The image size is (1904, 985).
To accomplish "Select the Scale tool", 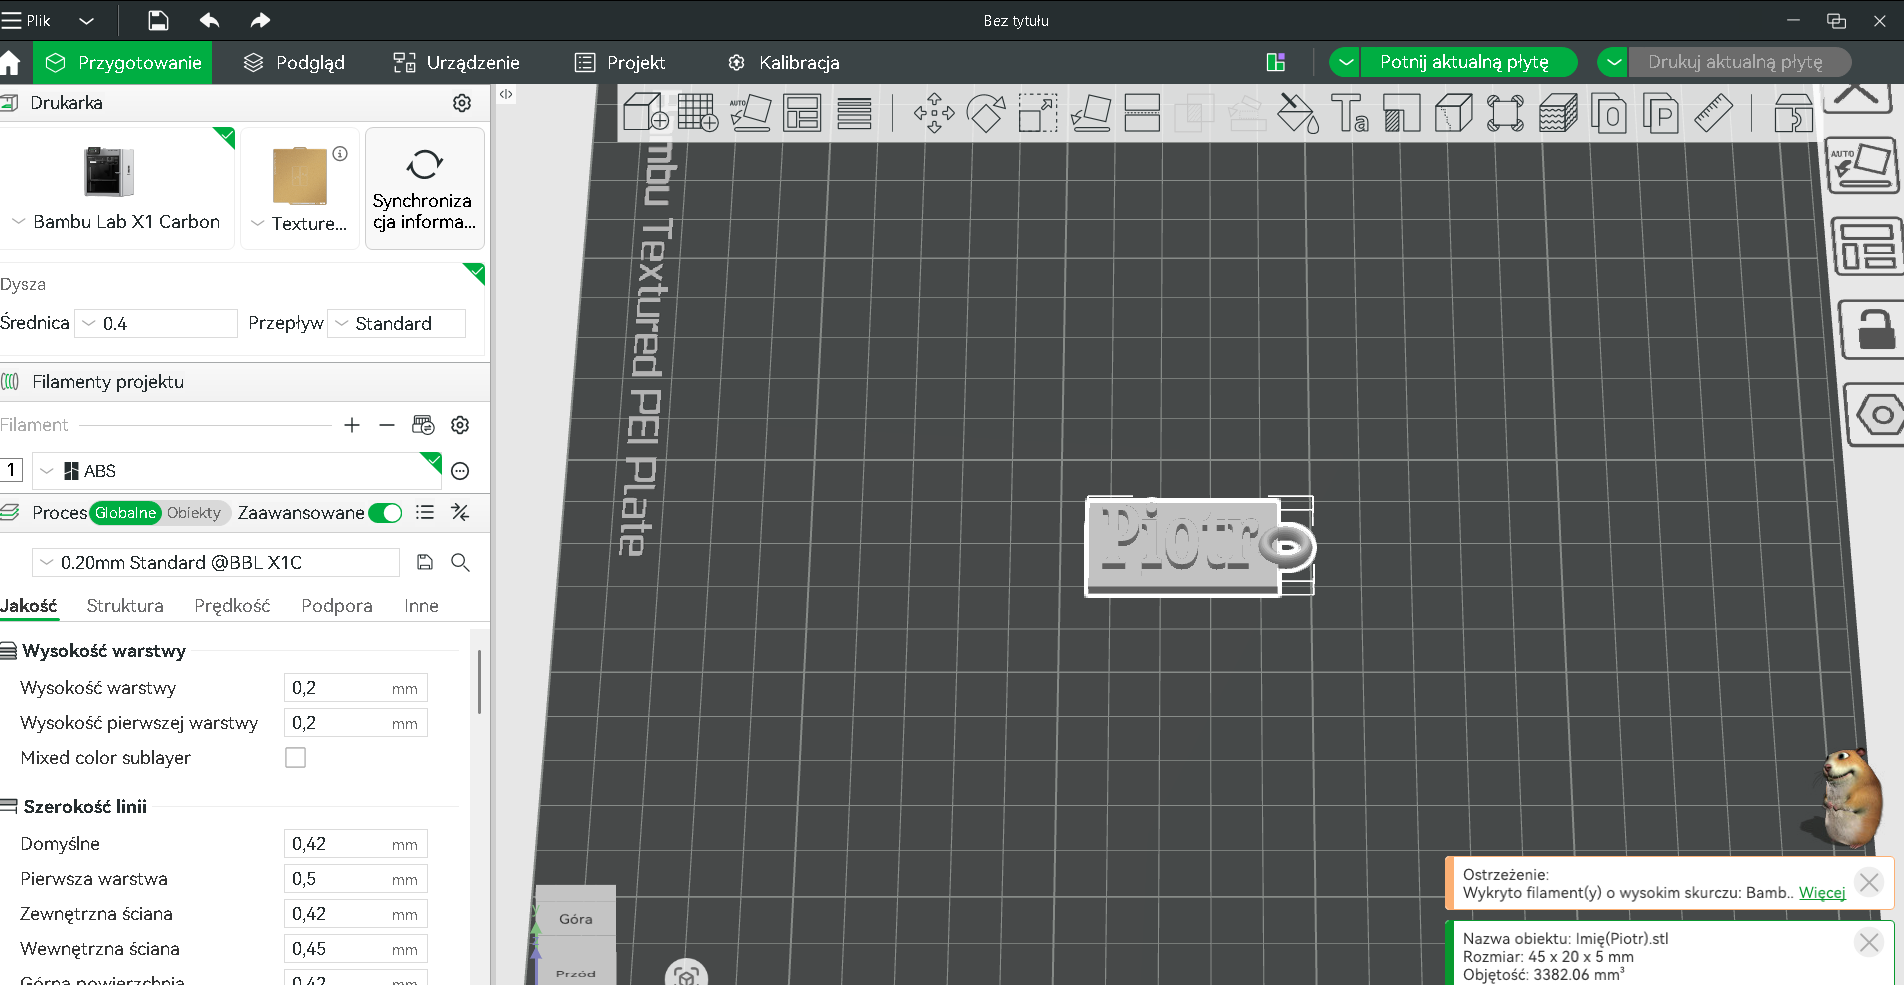I will pos(1038,113).
